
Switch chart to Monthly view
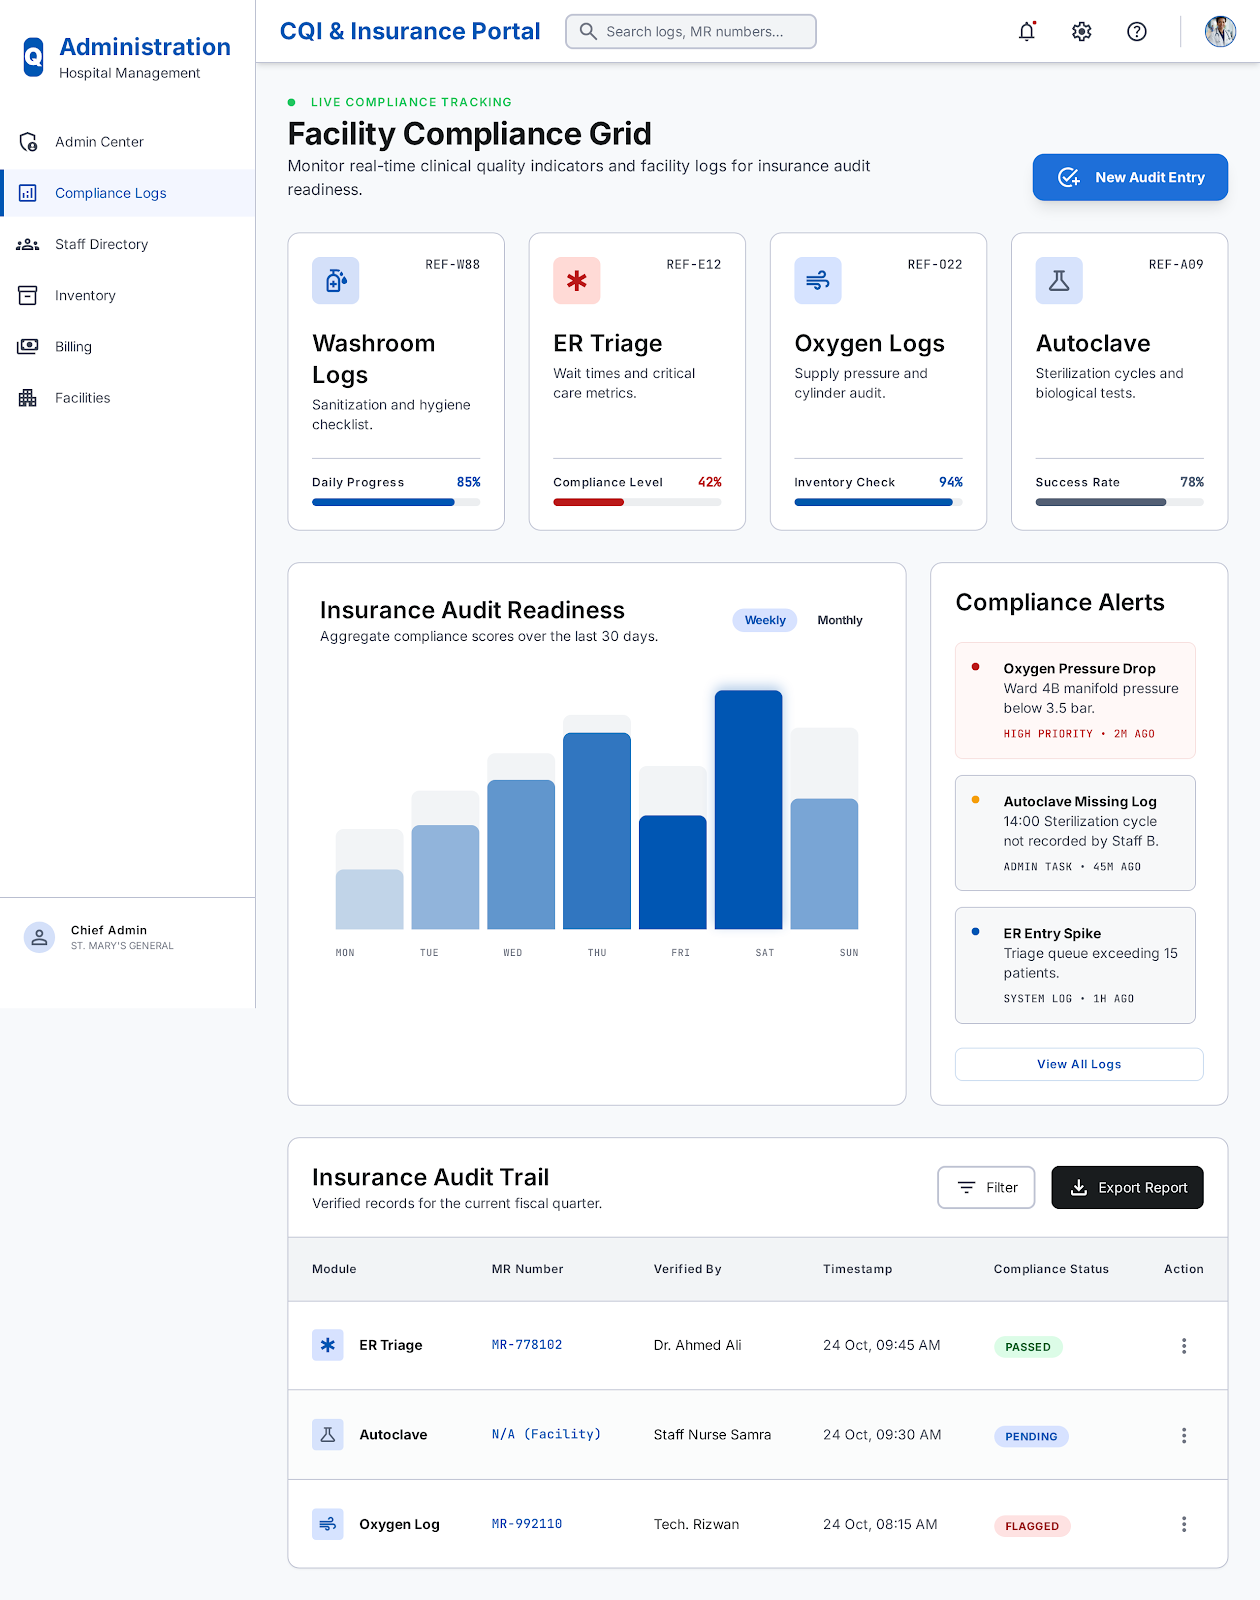(840, 620)
